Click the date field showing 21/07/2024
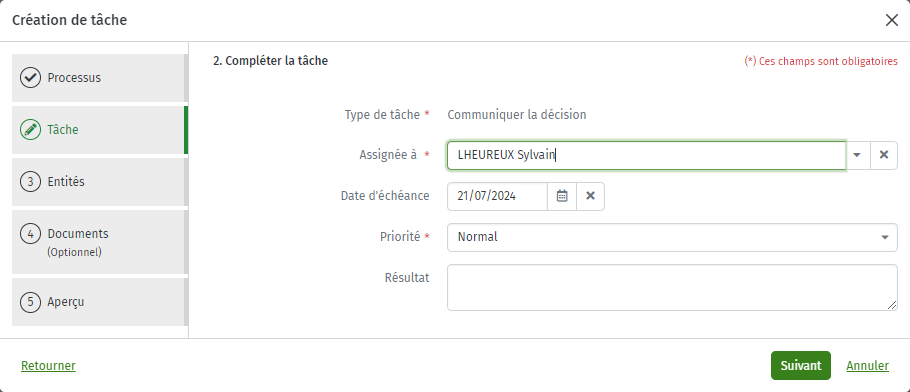Screen dimensions: 910x392 497,196
